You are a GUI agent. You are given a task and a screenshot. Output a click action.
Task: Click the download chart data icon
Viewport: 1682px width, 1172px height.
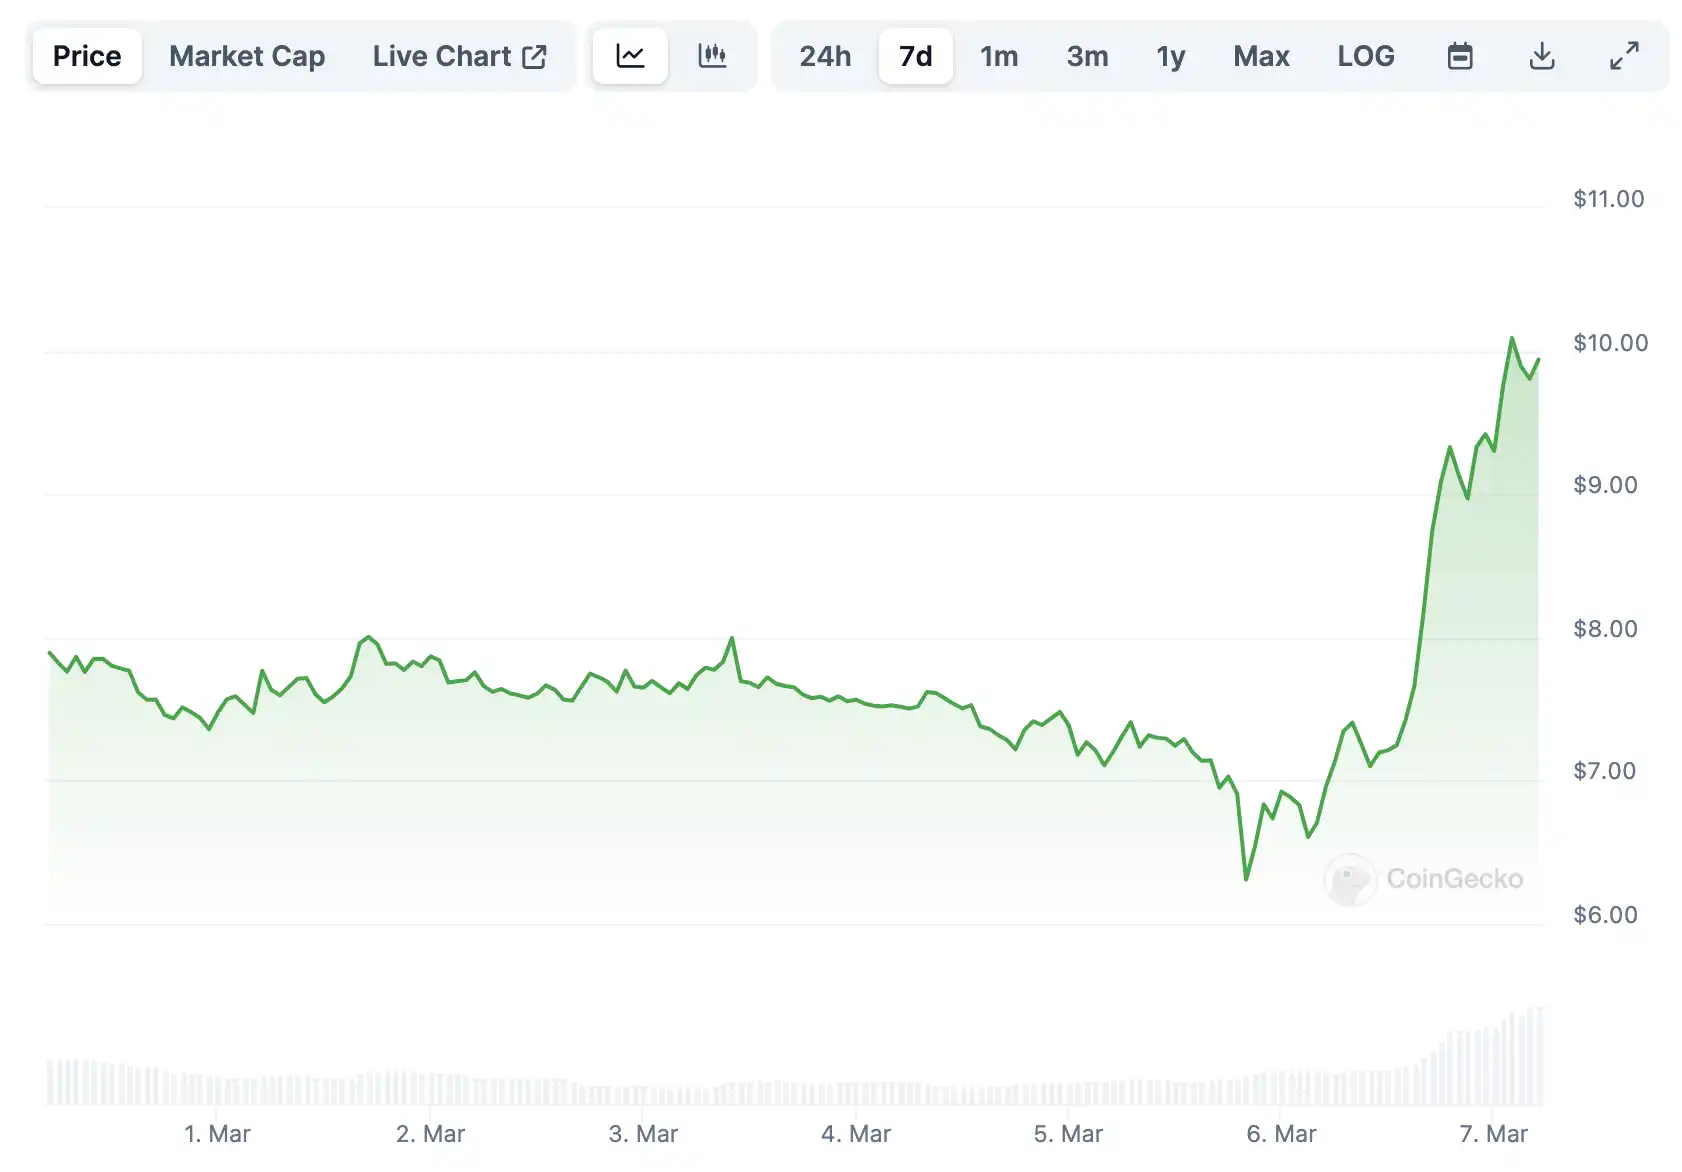pos(1542,56)
